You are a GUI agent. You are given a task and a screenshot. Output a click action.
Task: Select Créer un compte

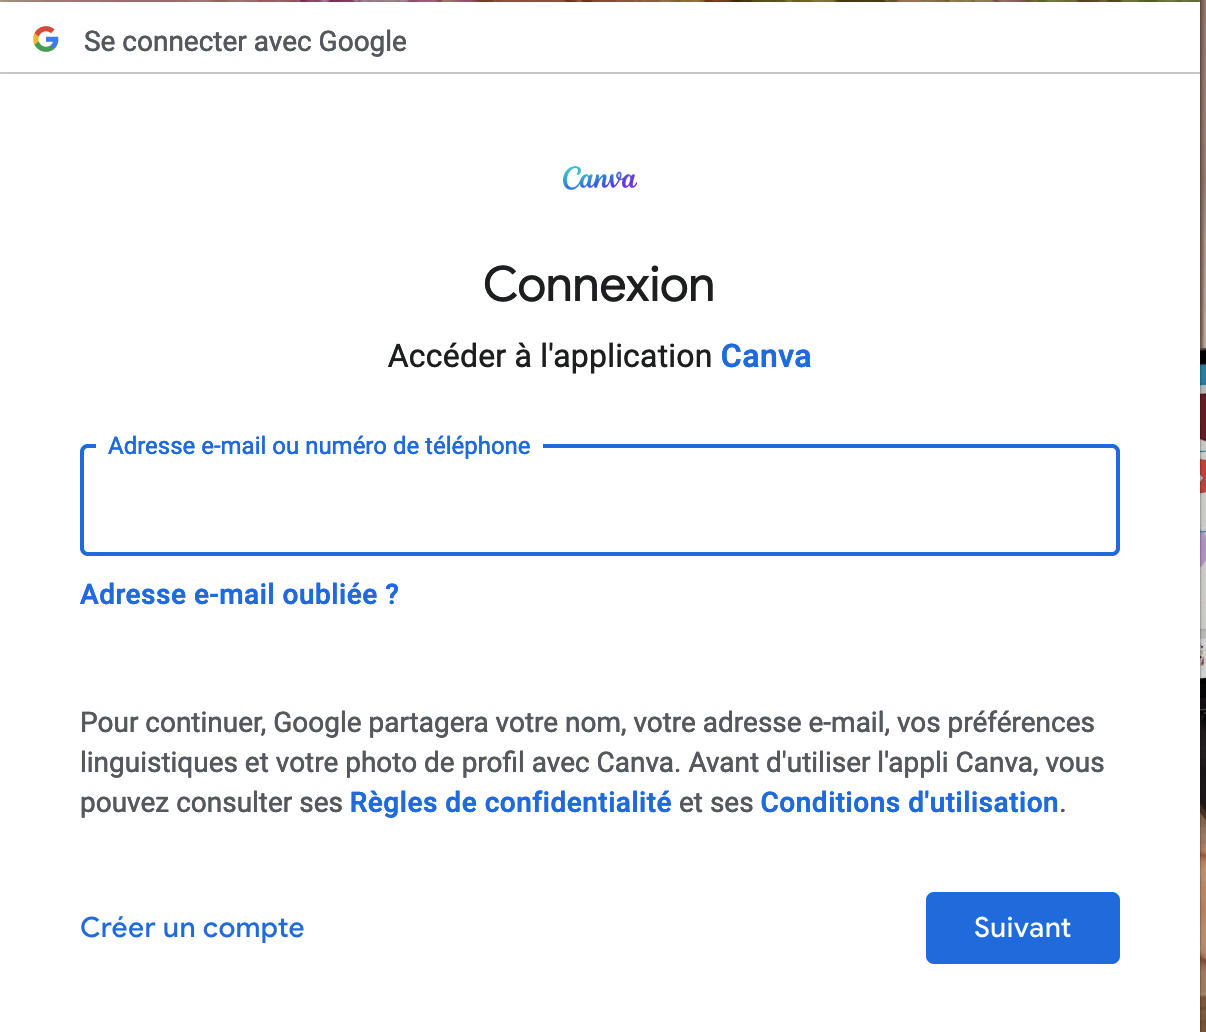coord(192,928)
